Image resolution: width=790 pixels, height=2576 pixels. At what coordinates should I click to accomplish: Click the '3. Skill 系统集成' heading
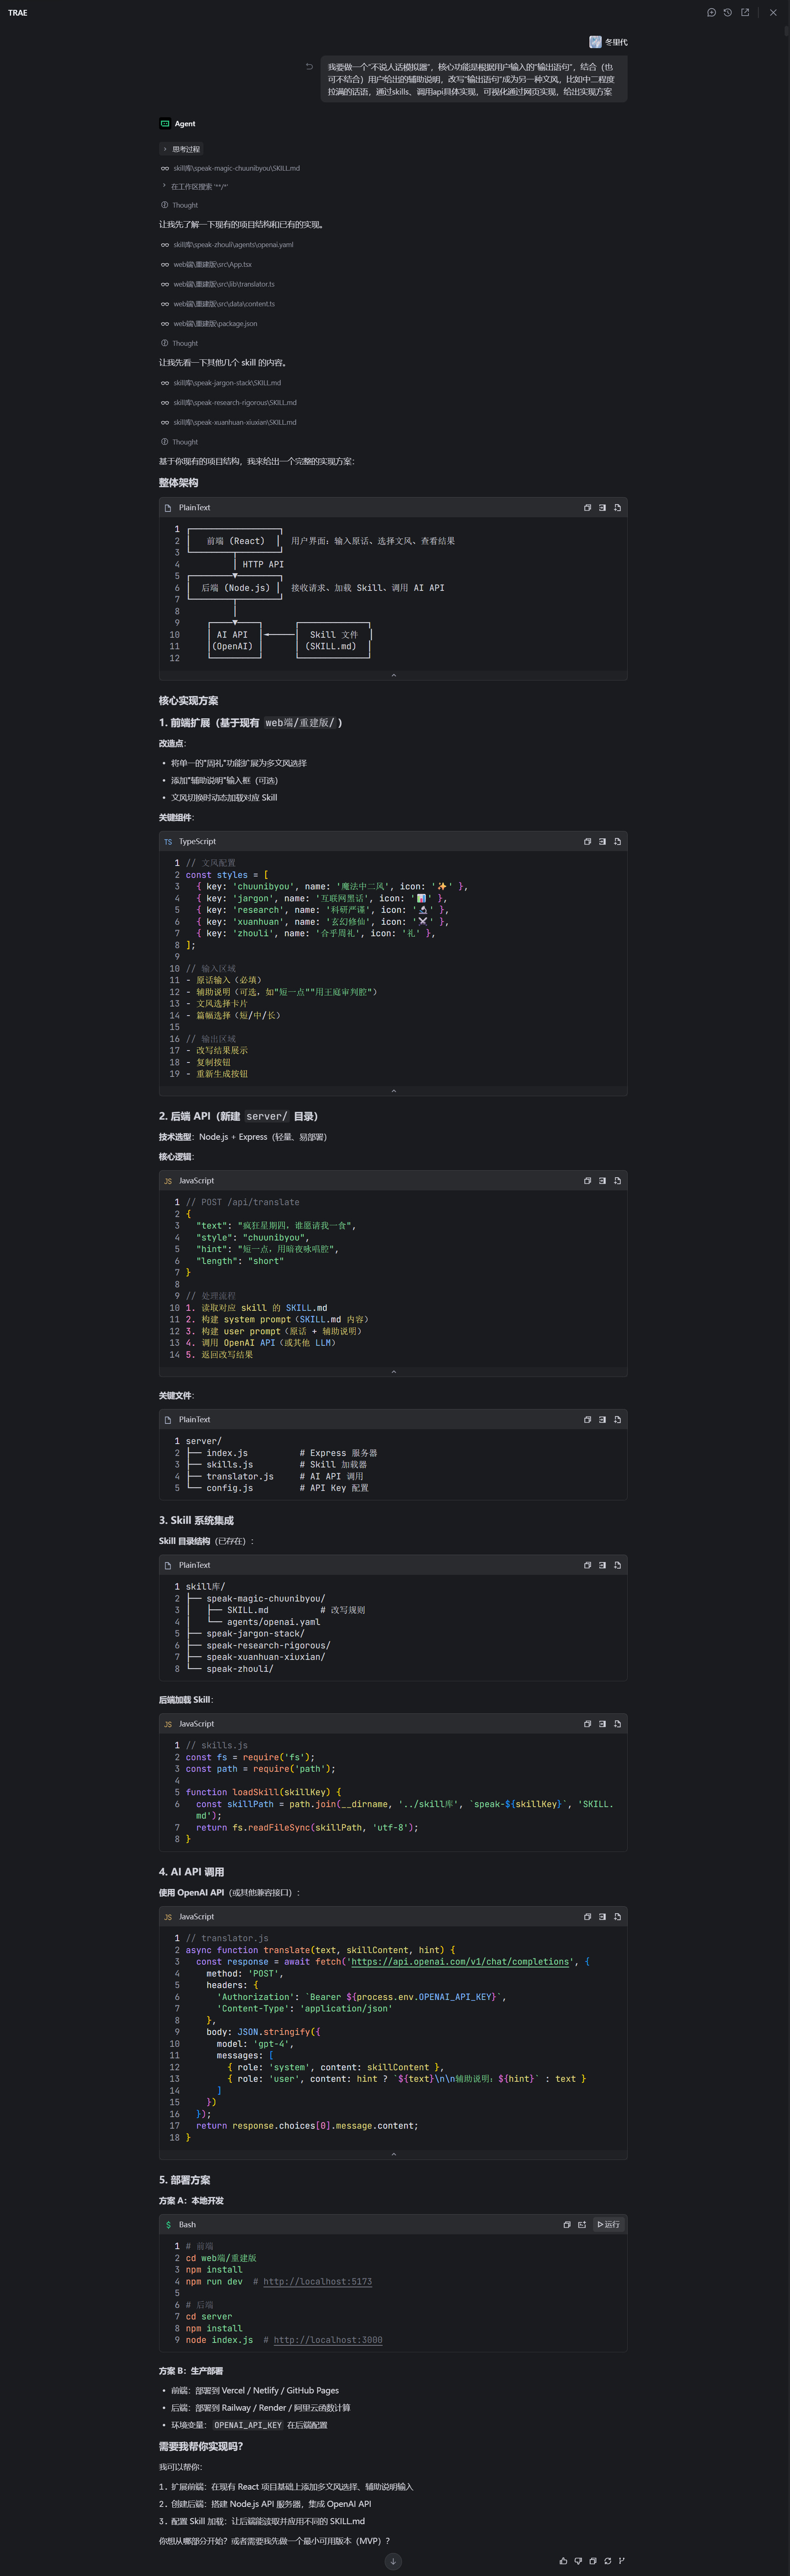tap(196, 1521)
